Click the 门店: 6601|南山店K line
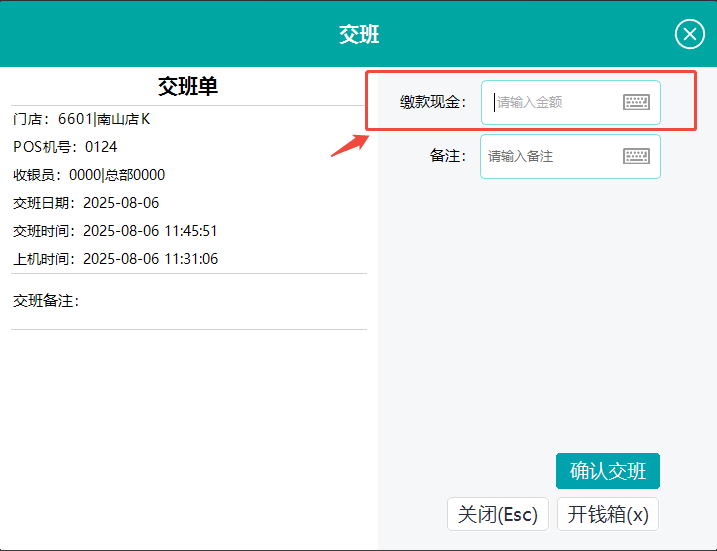 pyautogui.click(x=81, y=119)
